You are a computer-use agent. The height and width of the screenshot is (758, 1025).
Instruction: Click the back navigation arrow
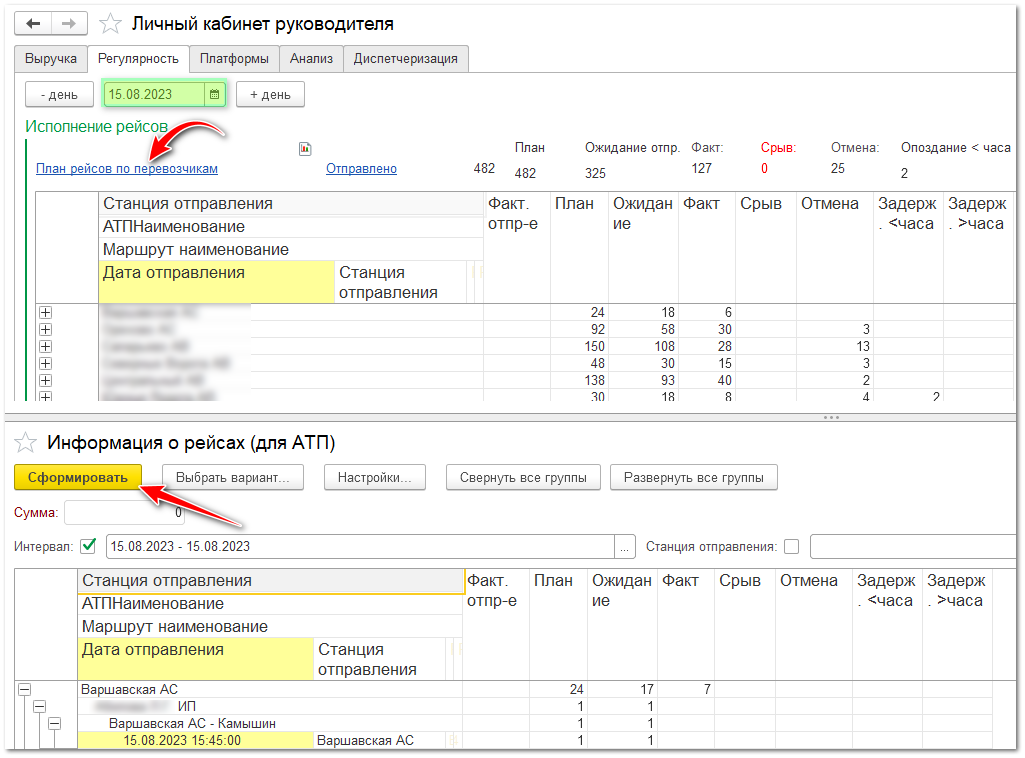coord(34,23)
